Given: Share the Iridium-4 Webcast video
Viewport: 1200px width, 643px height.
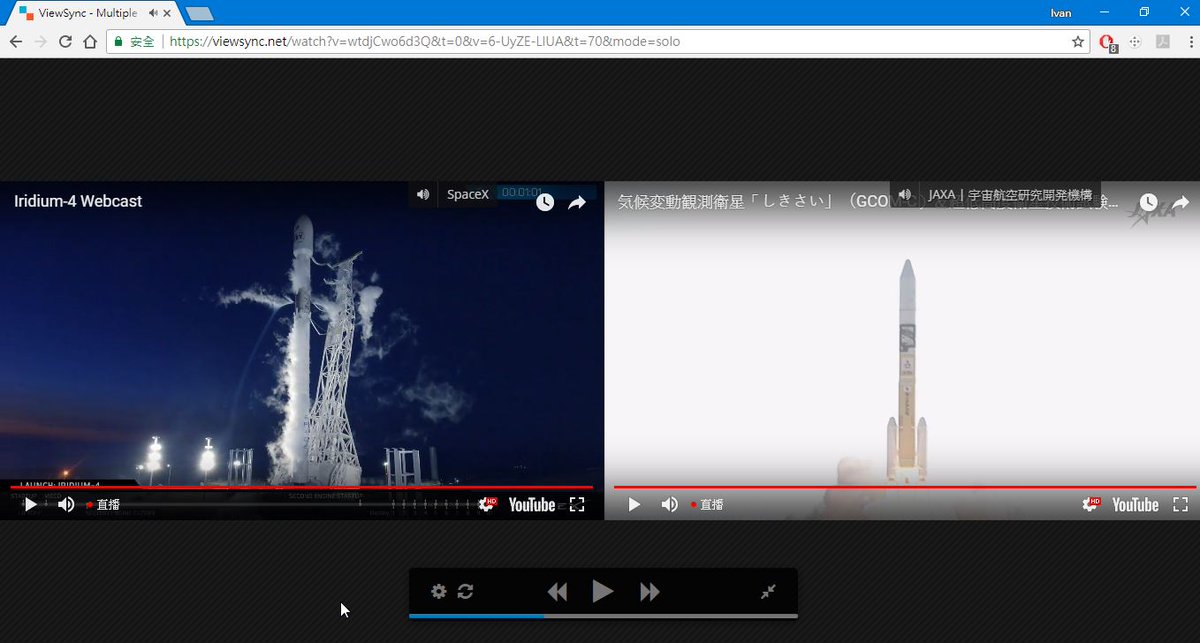Looking at the screenshot, I should tap(577, 202).
